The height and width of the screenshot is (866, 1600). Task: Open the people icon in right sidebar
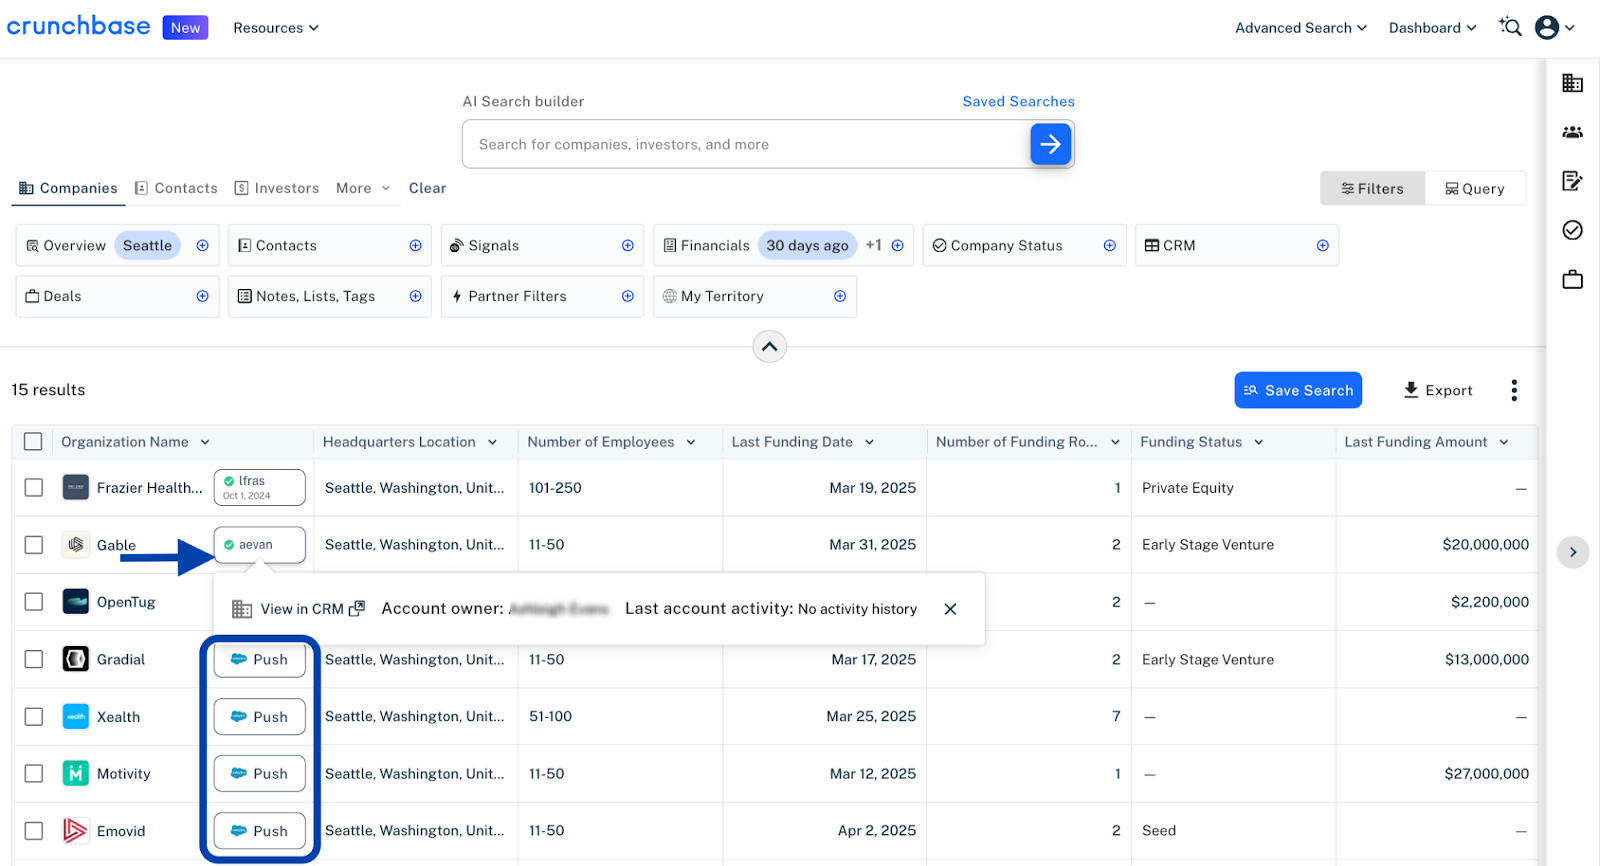pyautogui.click(x=1572, y=132)
